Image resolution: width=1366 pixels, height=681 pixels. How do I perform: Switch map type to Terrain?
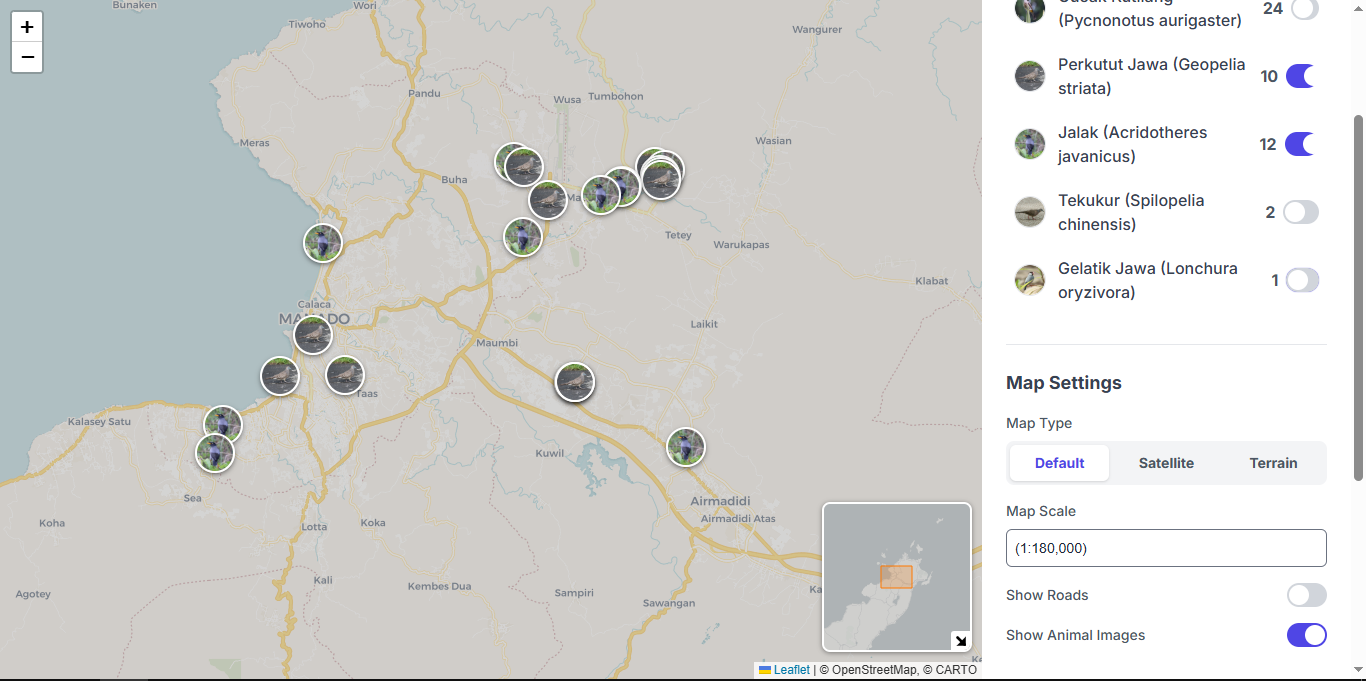coord(1273,463)
